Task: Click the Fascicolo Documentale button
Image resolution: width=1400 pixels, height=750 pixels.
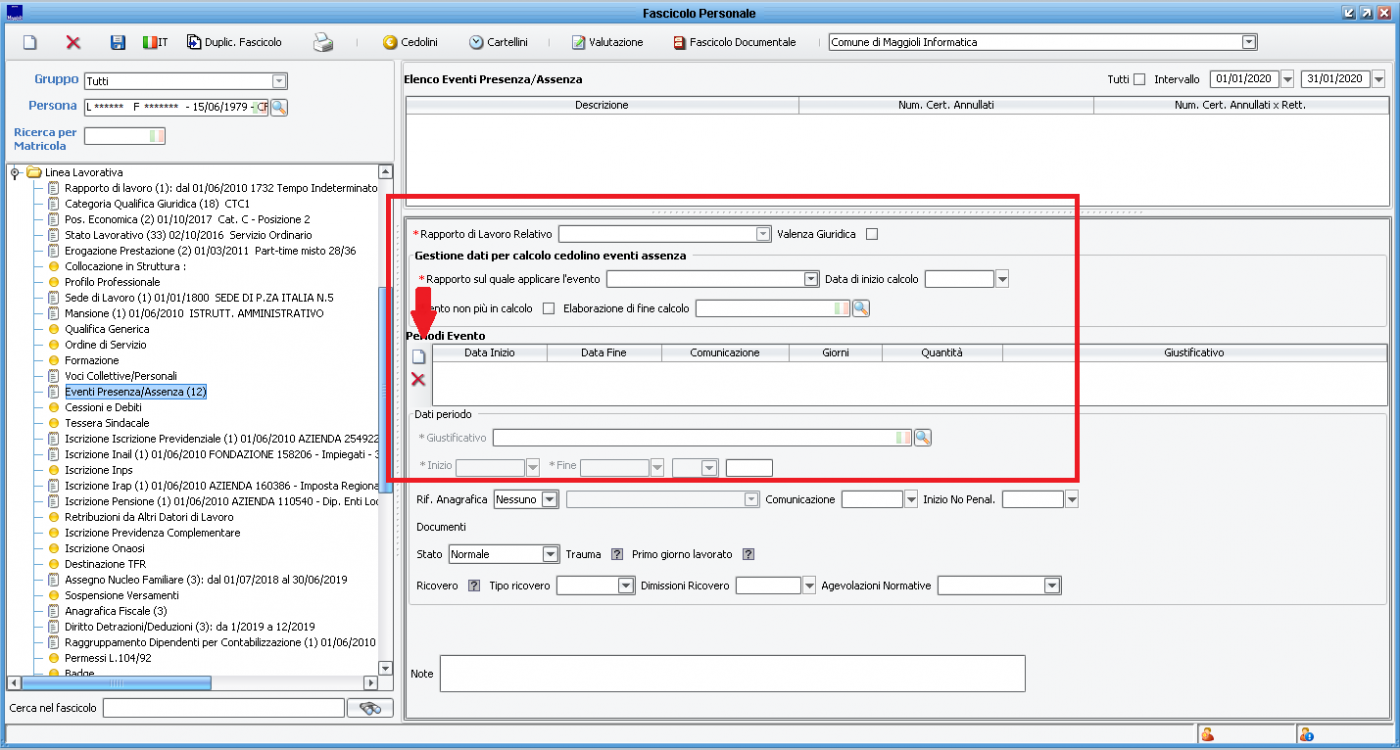Action: [x=734, y=43]
